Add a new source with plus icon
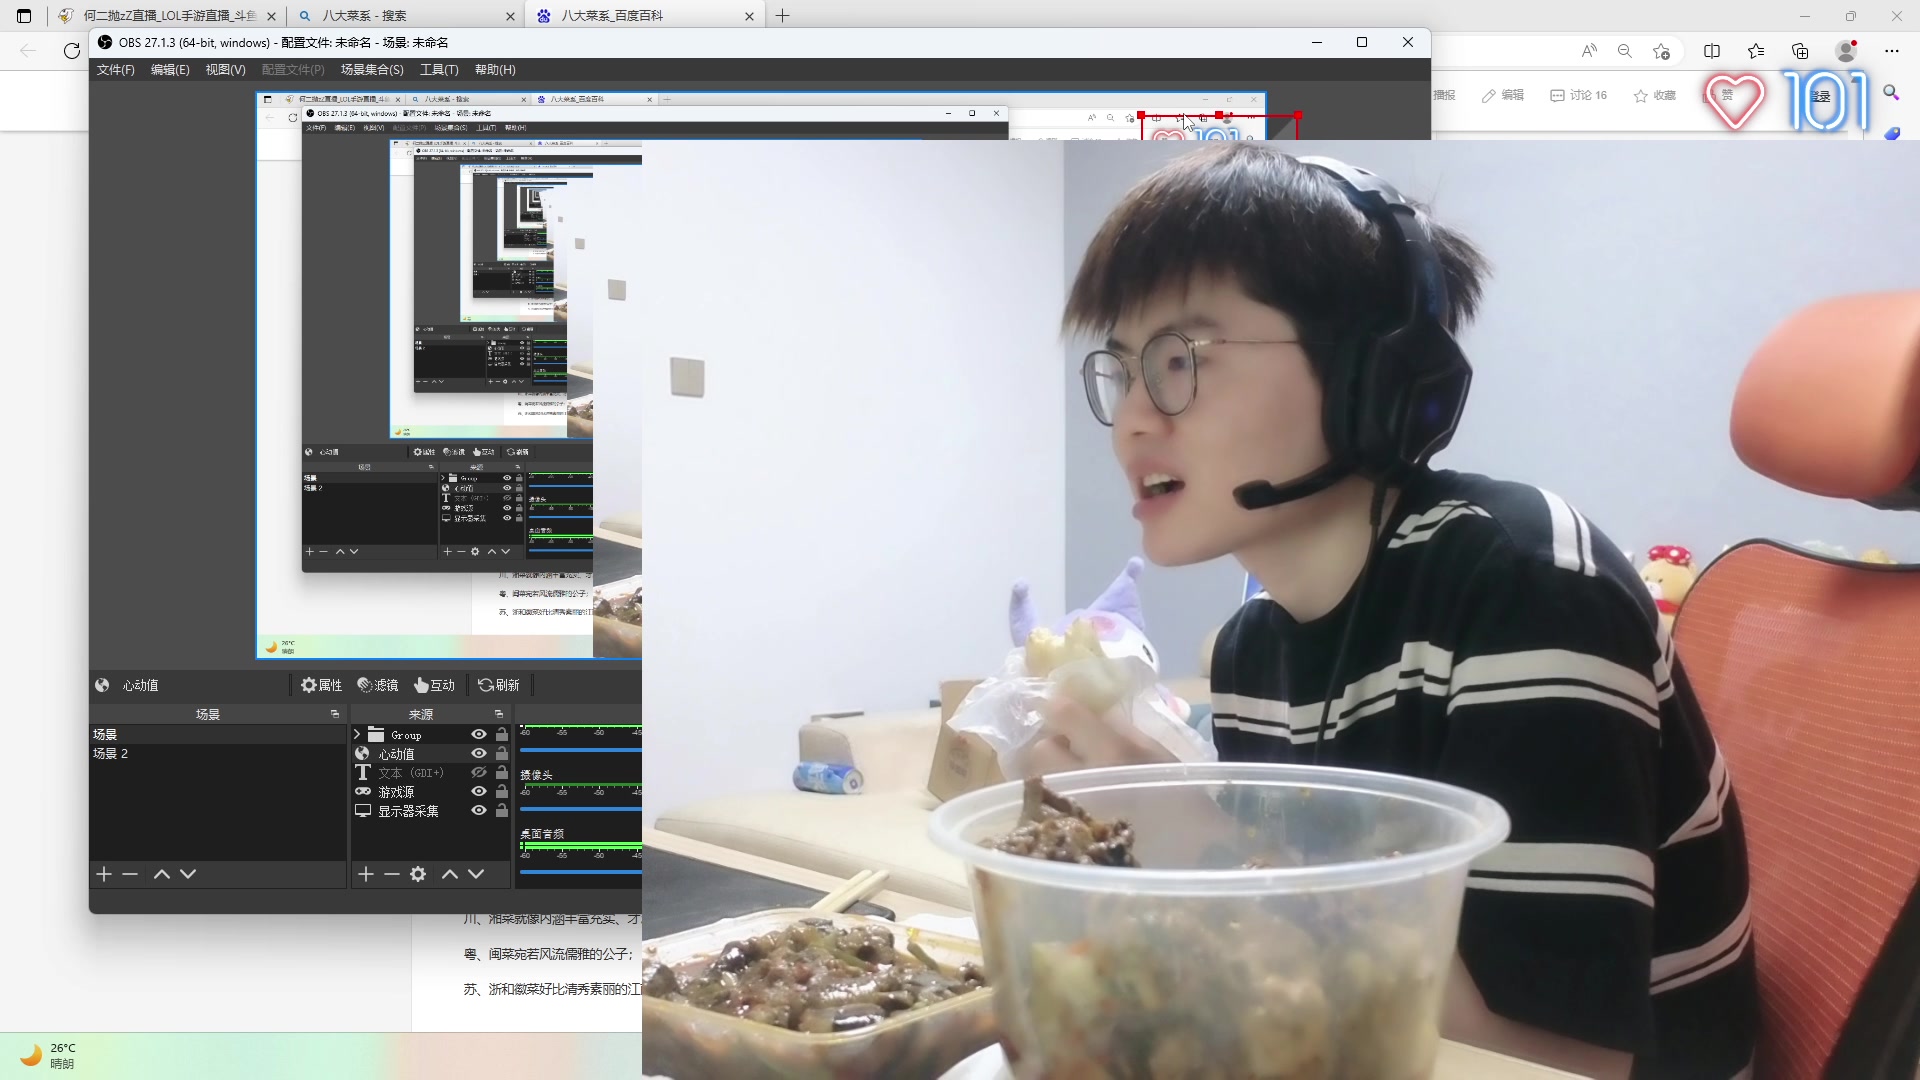The image size is (1920, 1080). point(366,873)
